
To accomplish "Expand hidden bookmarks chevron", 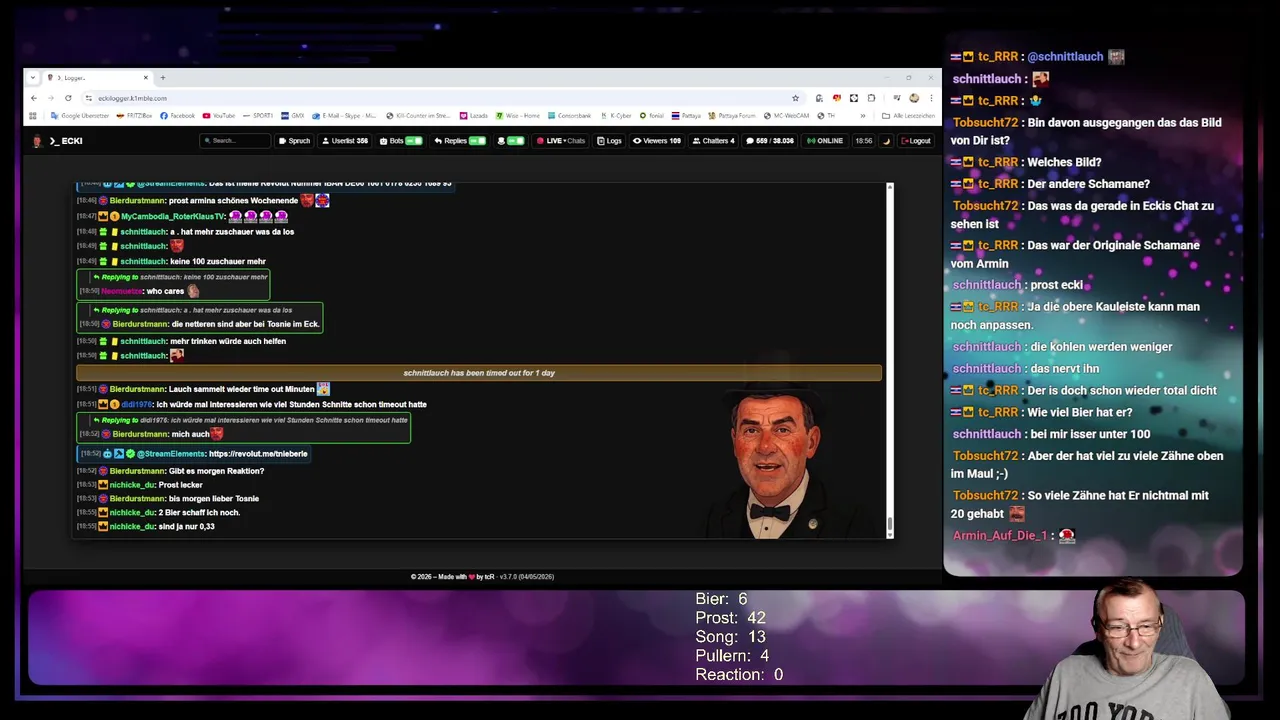I will point(863,116).
